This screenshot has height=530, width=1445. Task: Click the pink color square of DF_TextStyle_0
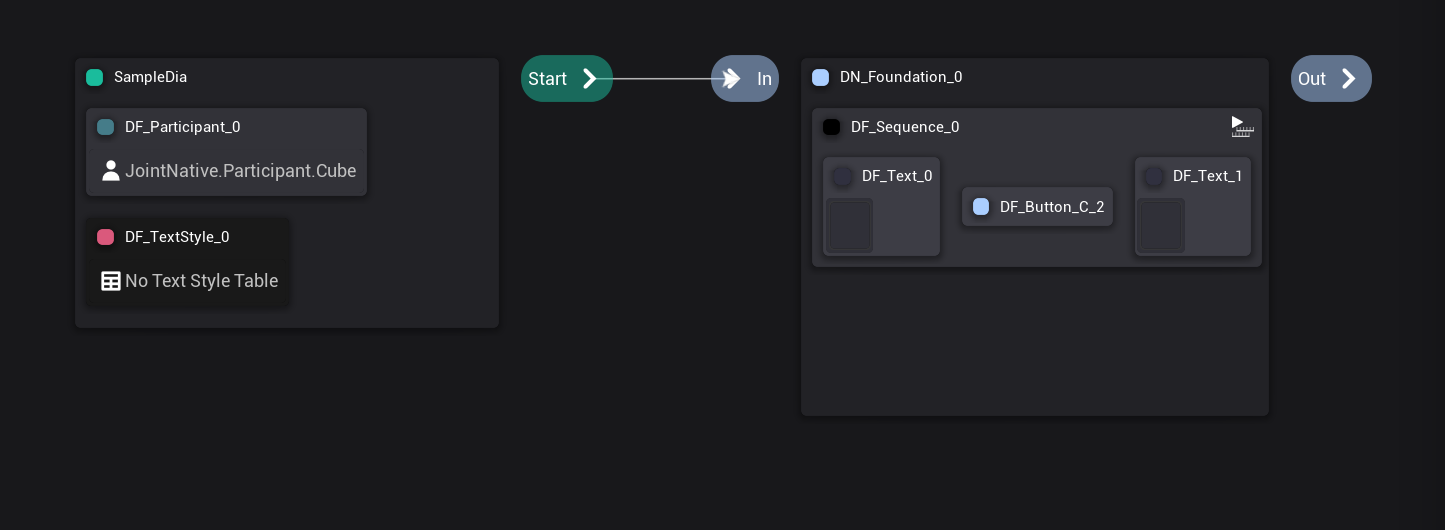(105, 237)
